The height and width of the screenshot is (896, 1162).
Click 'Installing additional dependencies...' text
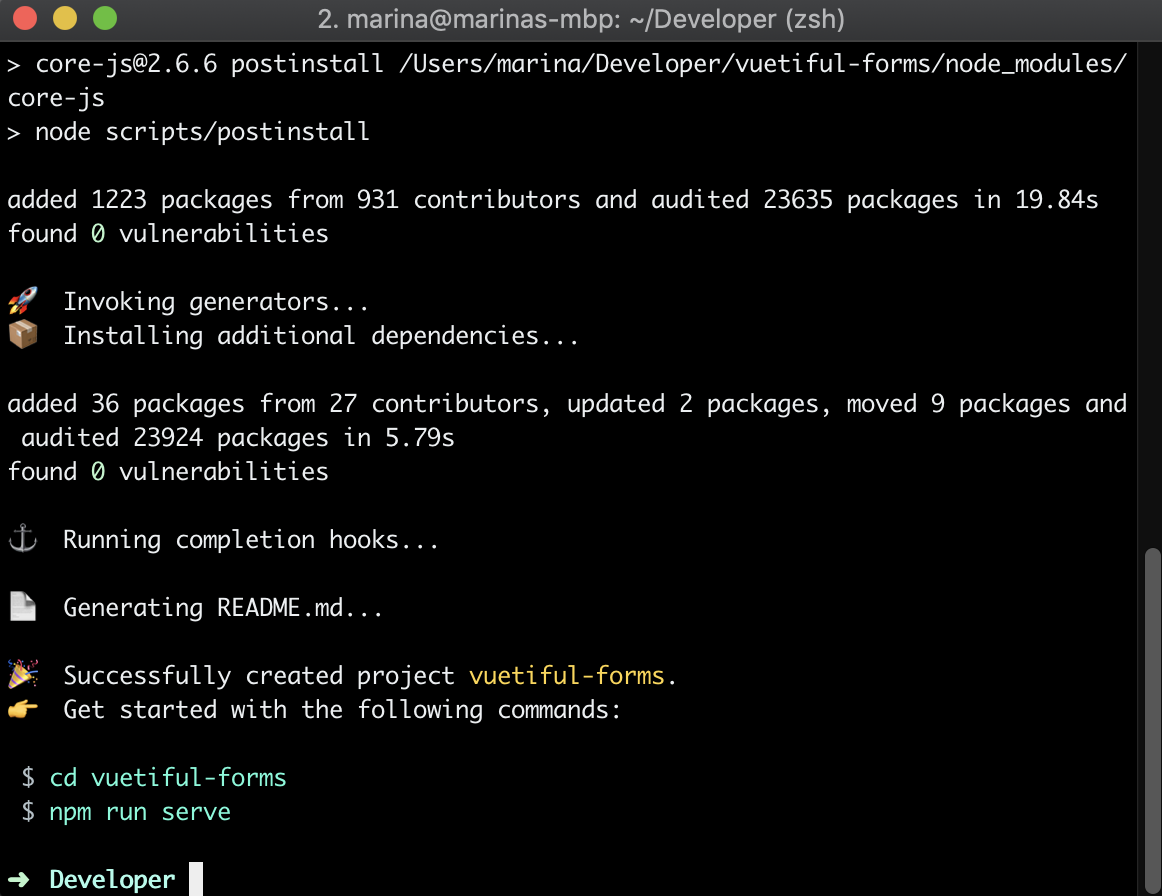click(x=321, y=336)
